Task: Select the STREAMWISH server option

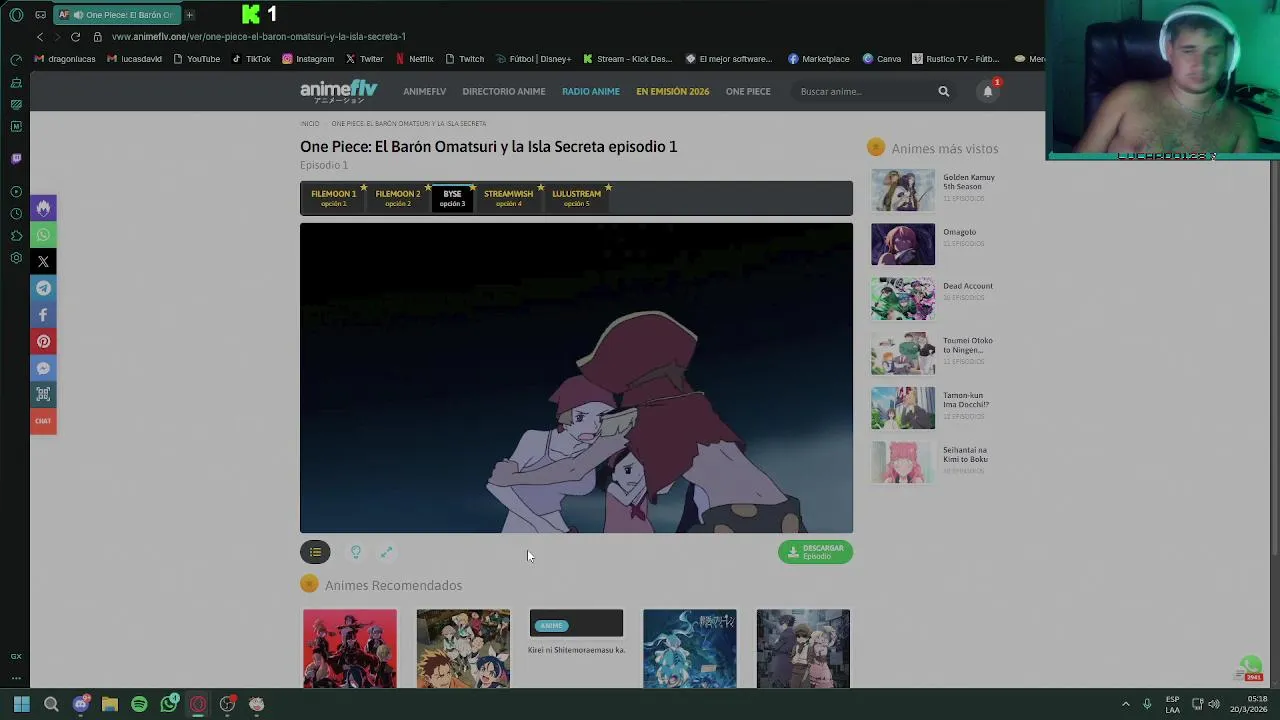Action: [x=508, y=198]
